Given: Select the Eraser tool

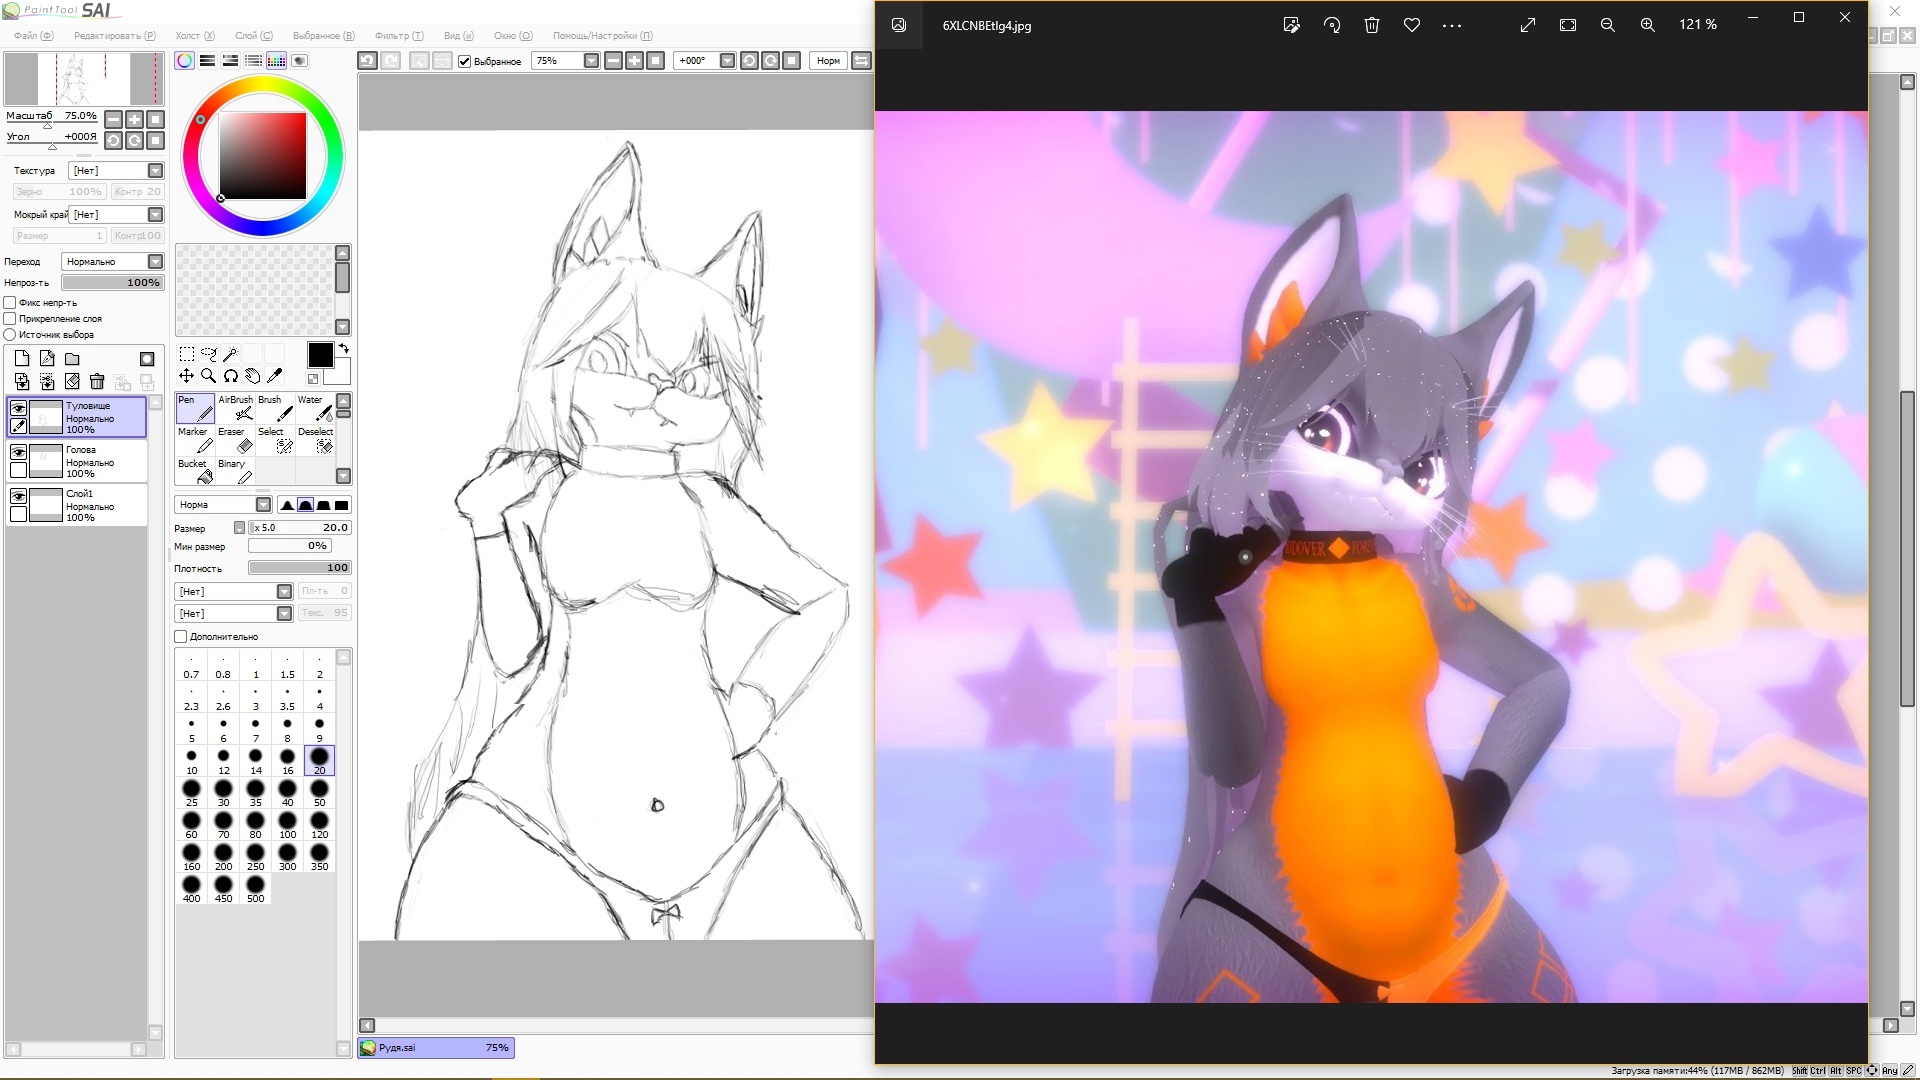Looking at the screenshot, I should [x=237, y=440].
